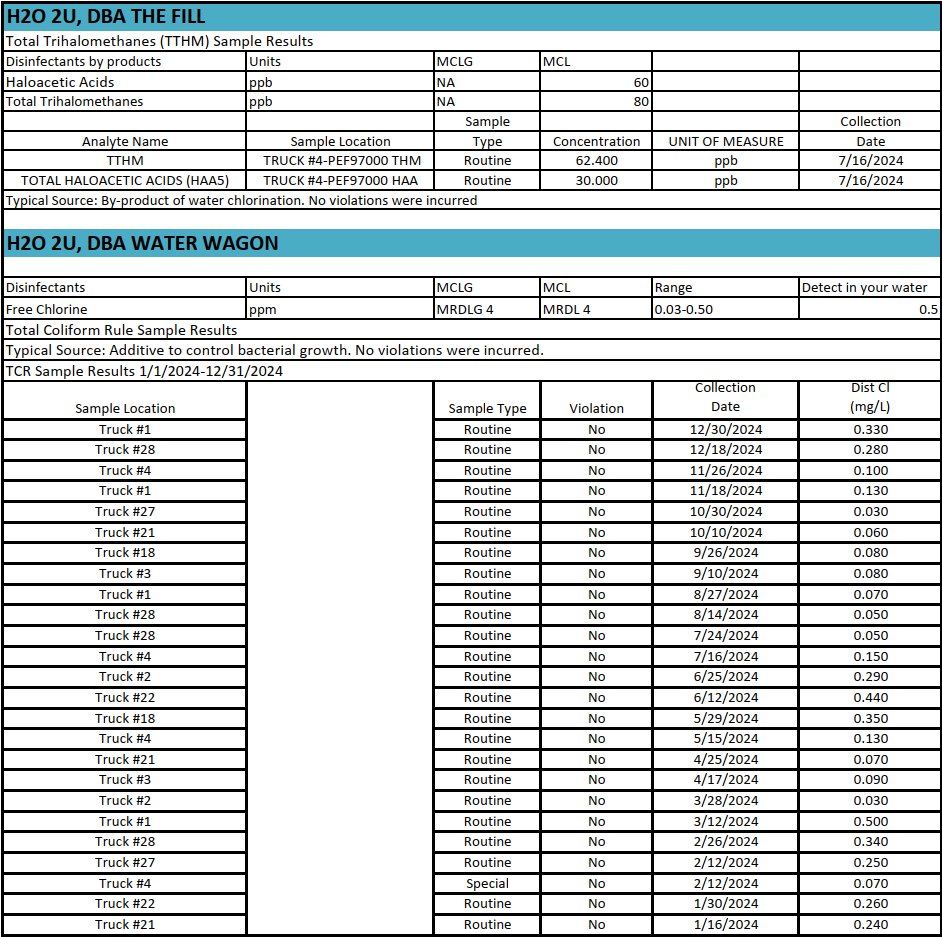Click the "Special" sample type cell
This screenshot has width=942, height=937.
coord(487,884)
